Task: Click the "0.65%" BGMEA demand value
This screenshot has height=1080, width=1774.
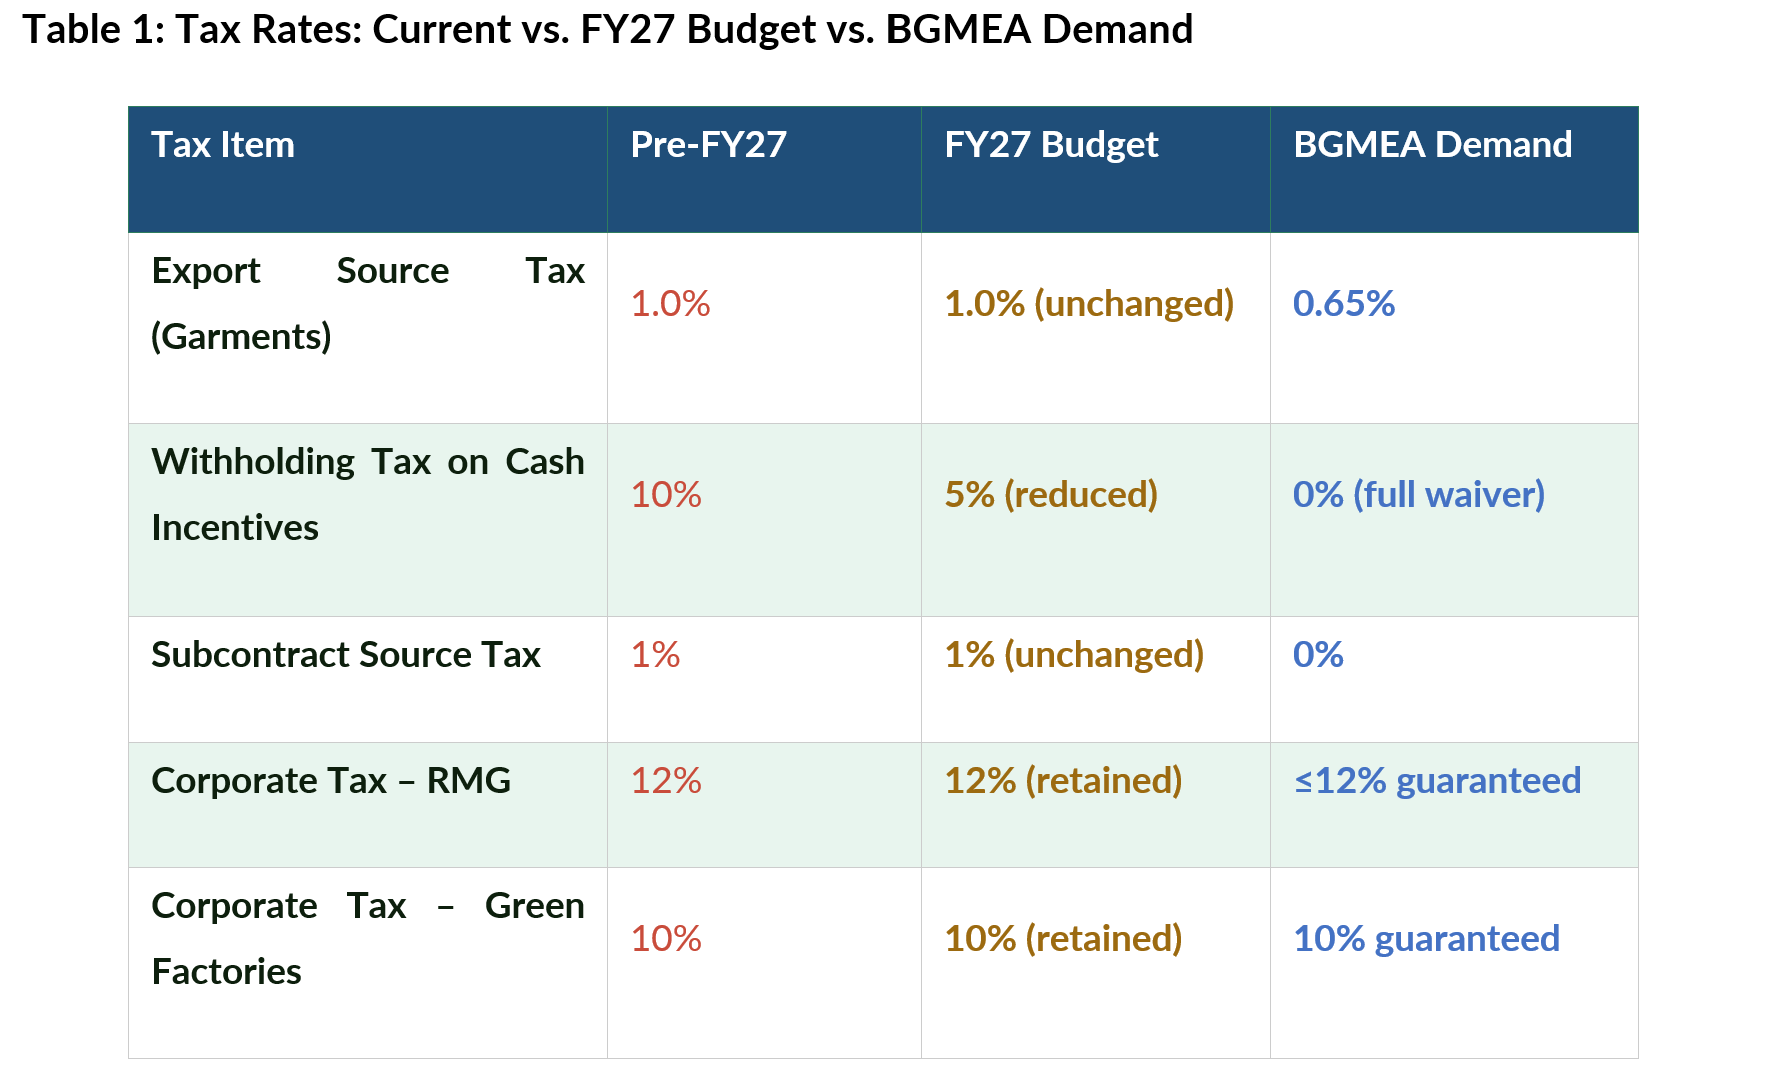Action: pos(1344,304)
